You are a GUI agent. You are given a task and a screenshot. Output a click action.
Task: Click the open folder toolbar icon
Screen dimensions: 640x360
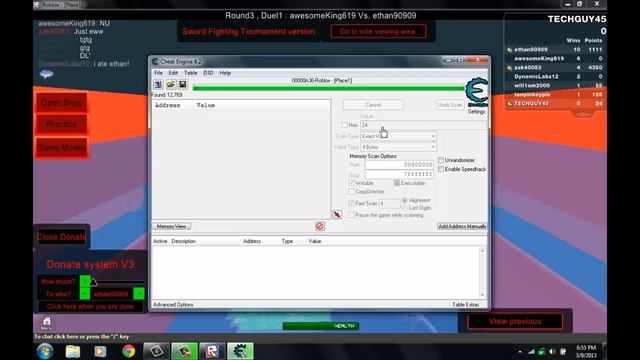(x=171, y=84)
